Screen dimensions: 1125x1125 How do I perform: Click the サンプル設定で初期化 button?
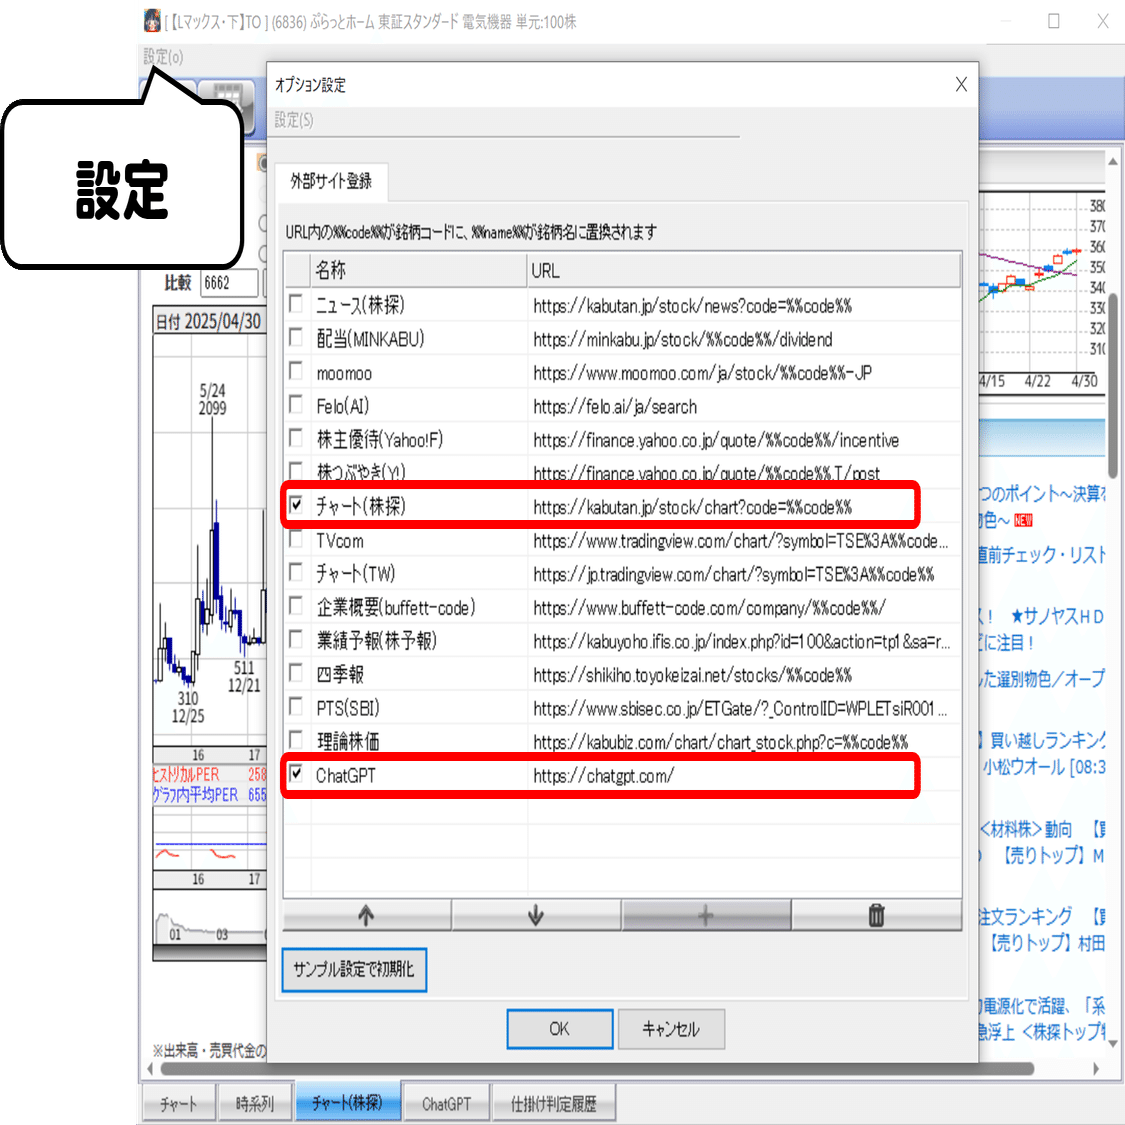(354, 969)
